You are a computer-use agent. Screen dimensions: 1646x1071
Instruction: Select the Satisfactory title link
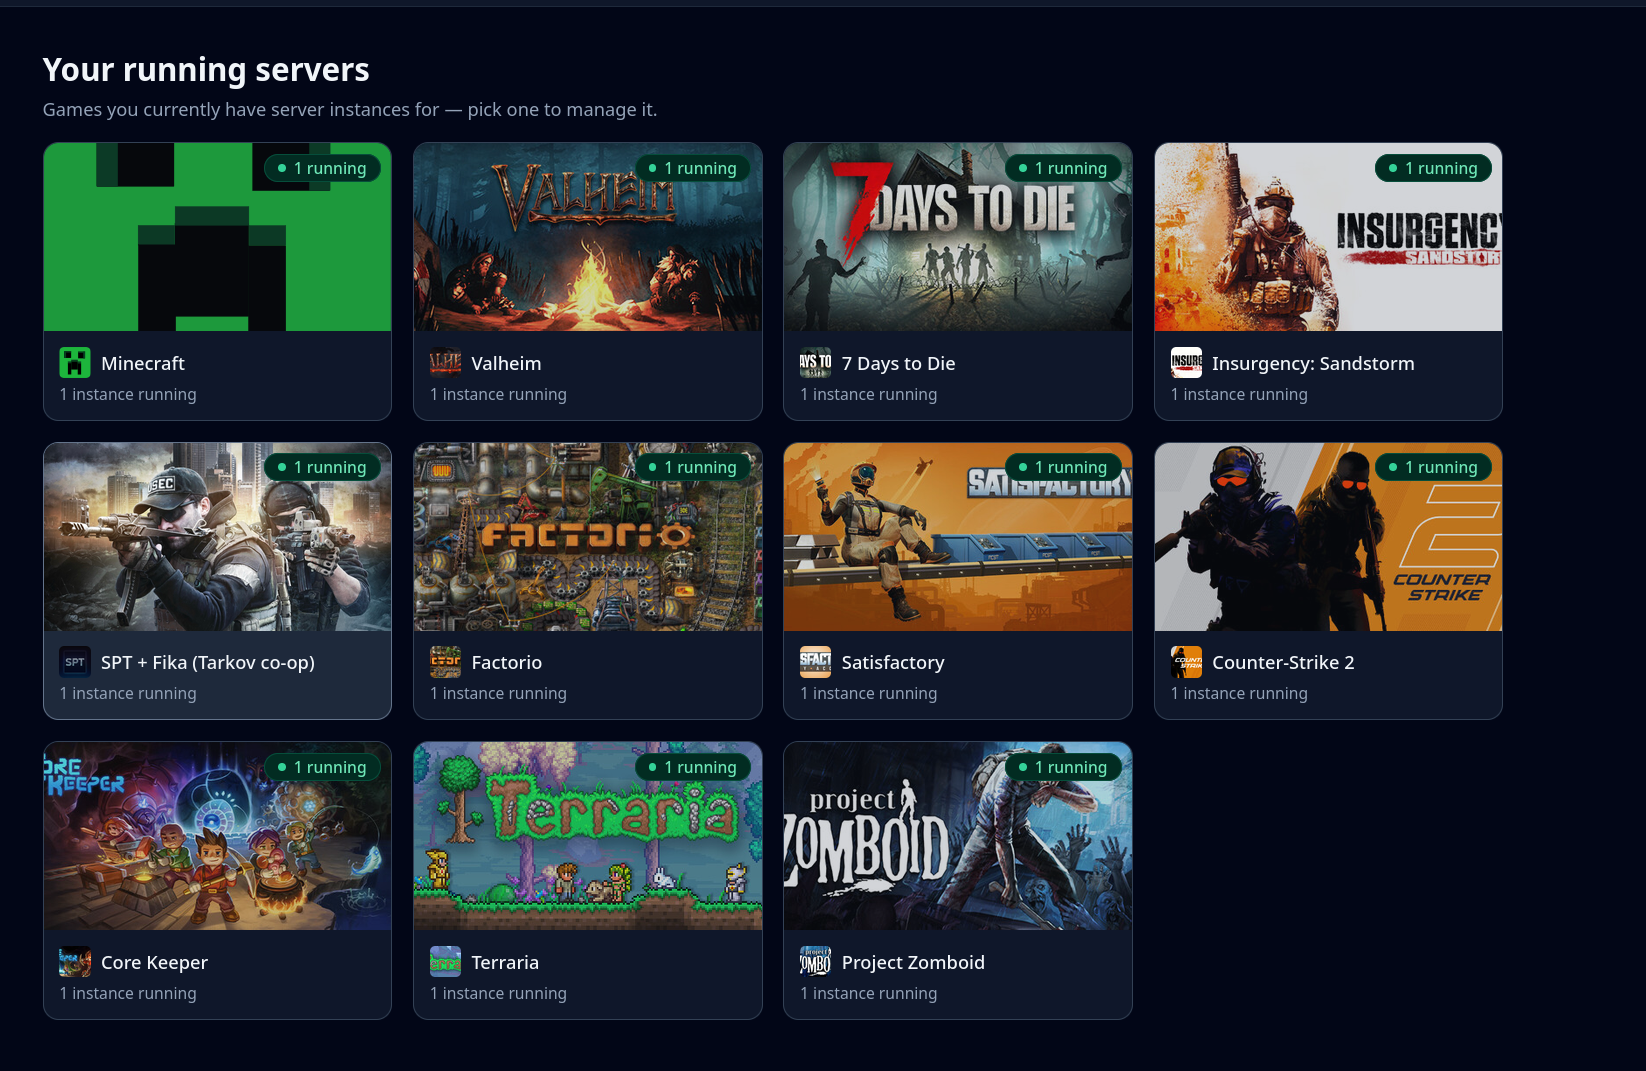click(x=893, y=662)
